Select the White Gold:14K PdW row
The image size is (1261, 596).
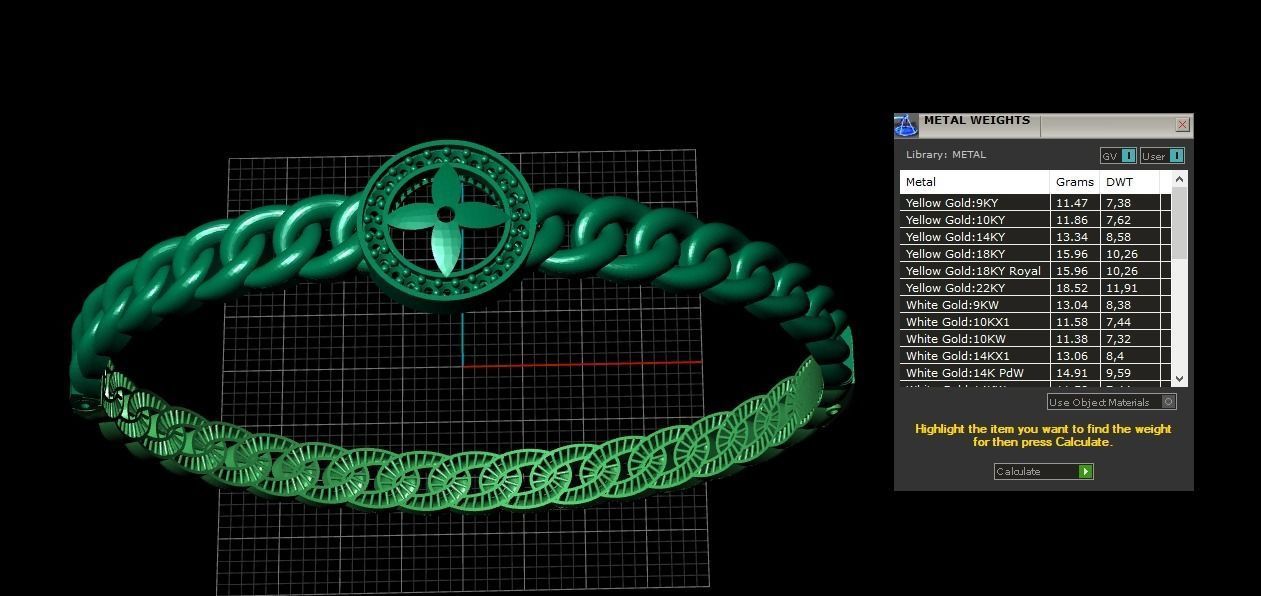(x=1035, y=373)
